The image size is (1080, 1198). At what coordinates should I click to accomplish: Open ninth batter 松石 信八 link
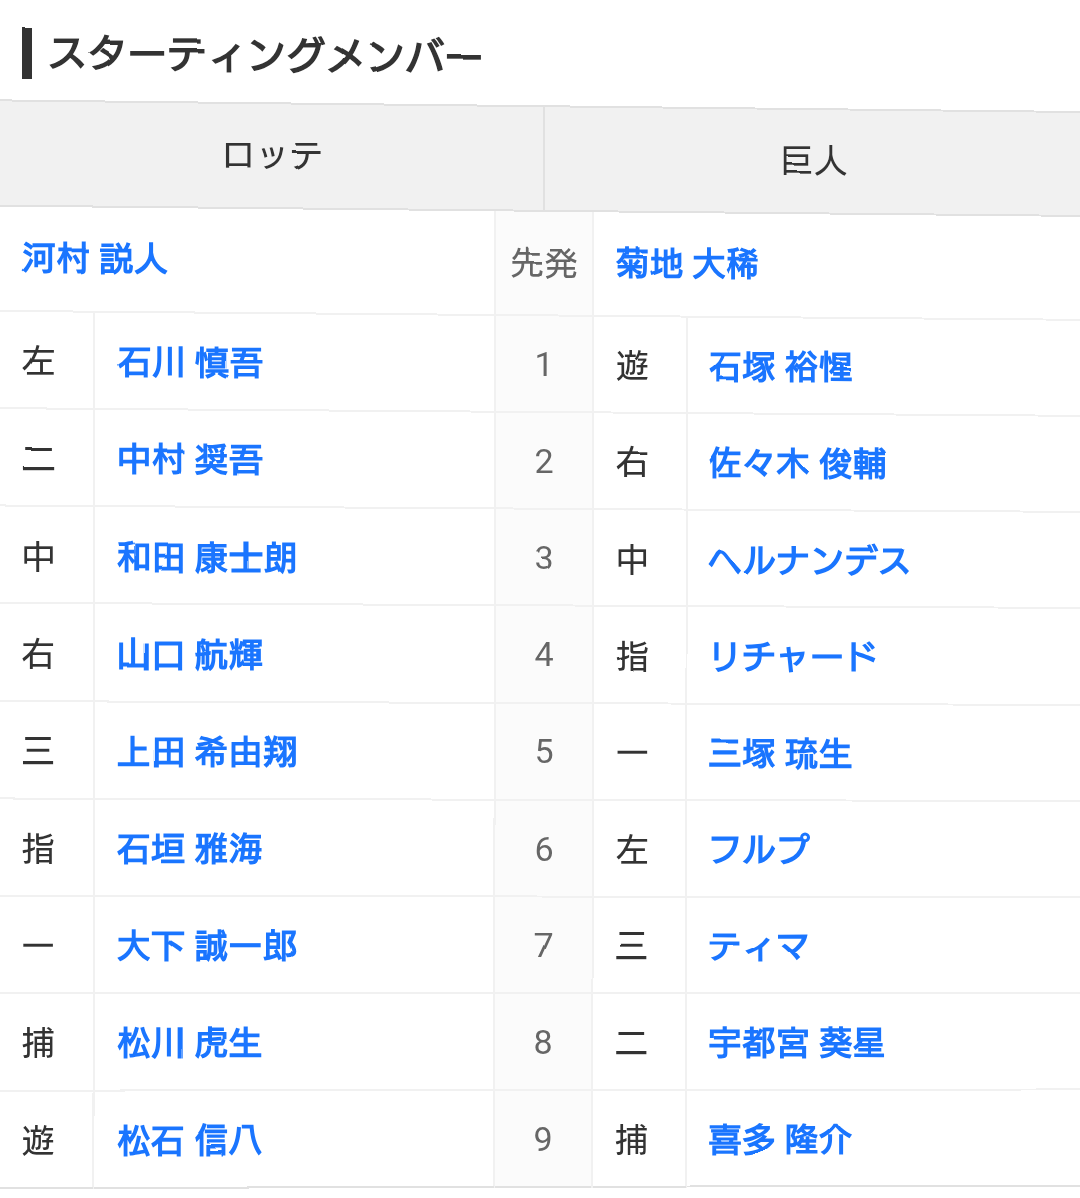(190, 1141)
